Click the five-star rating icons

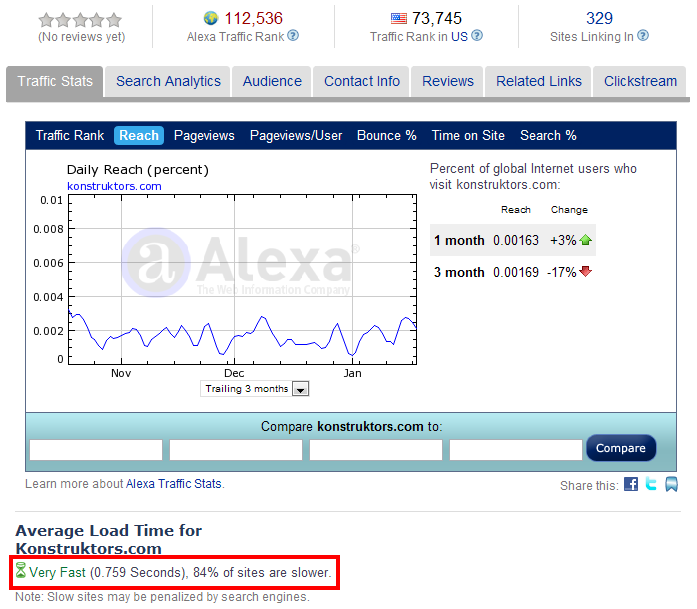tap(80, 19)
